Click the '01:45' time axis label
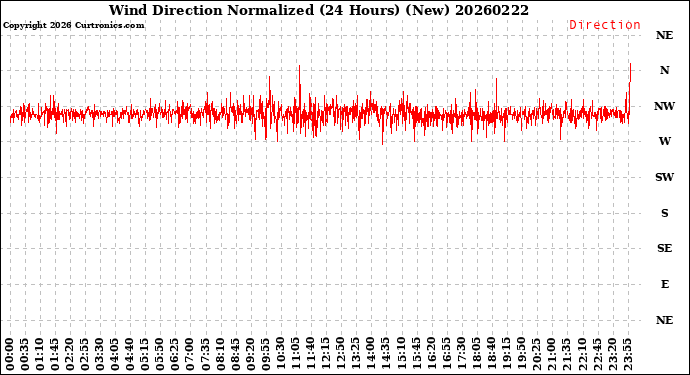Screen dimensions: 690x375 pyautogui.click(x=55, y=354)
